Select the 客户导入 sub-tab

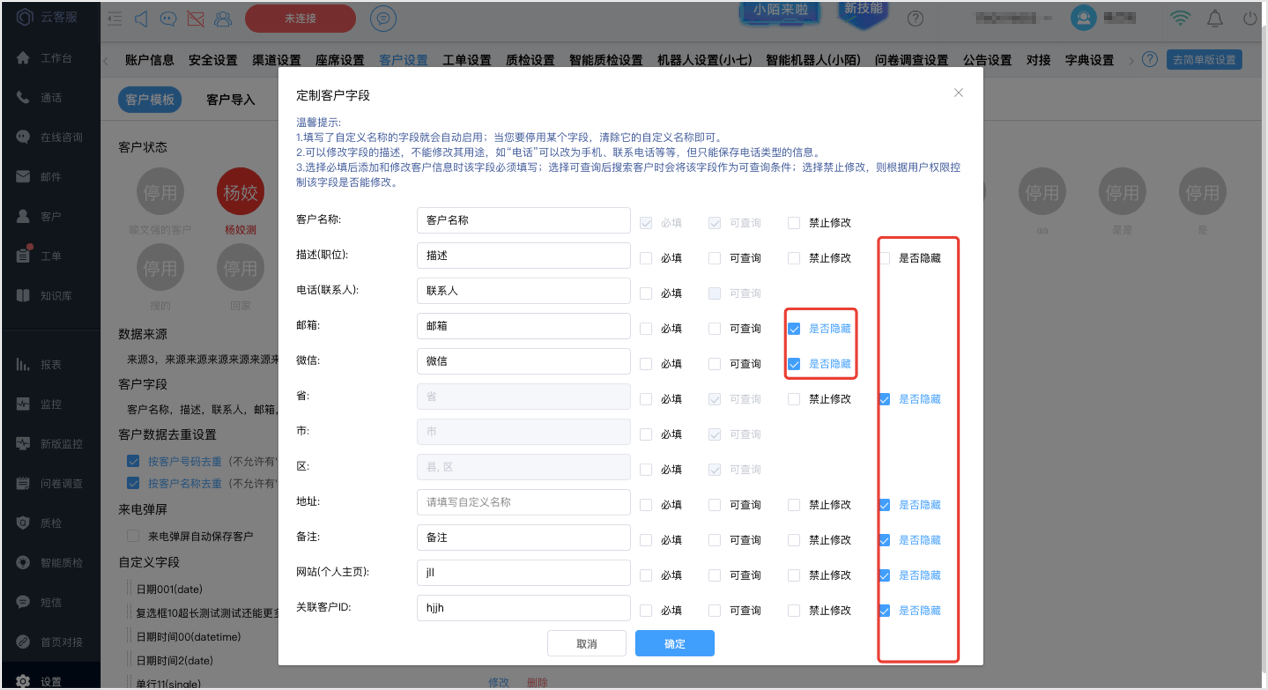pos(231,100)
